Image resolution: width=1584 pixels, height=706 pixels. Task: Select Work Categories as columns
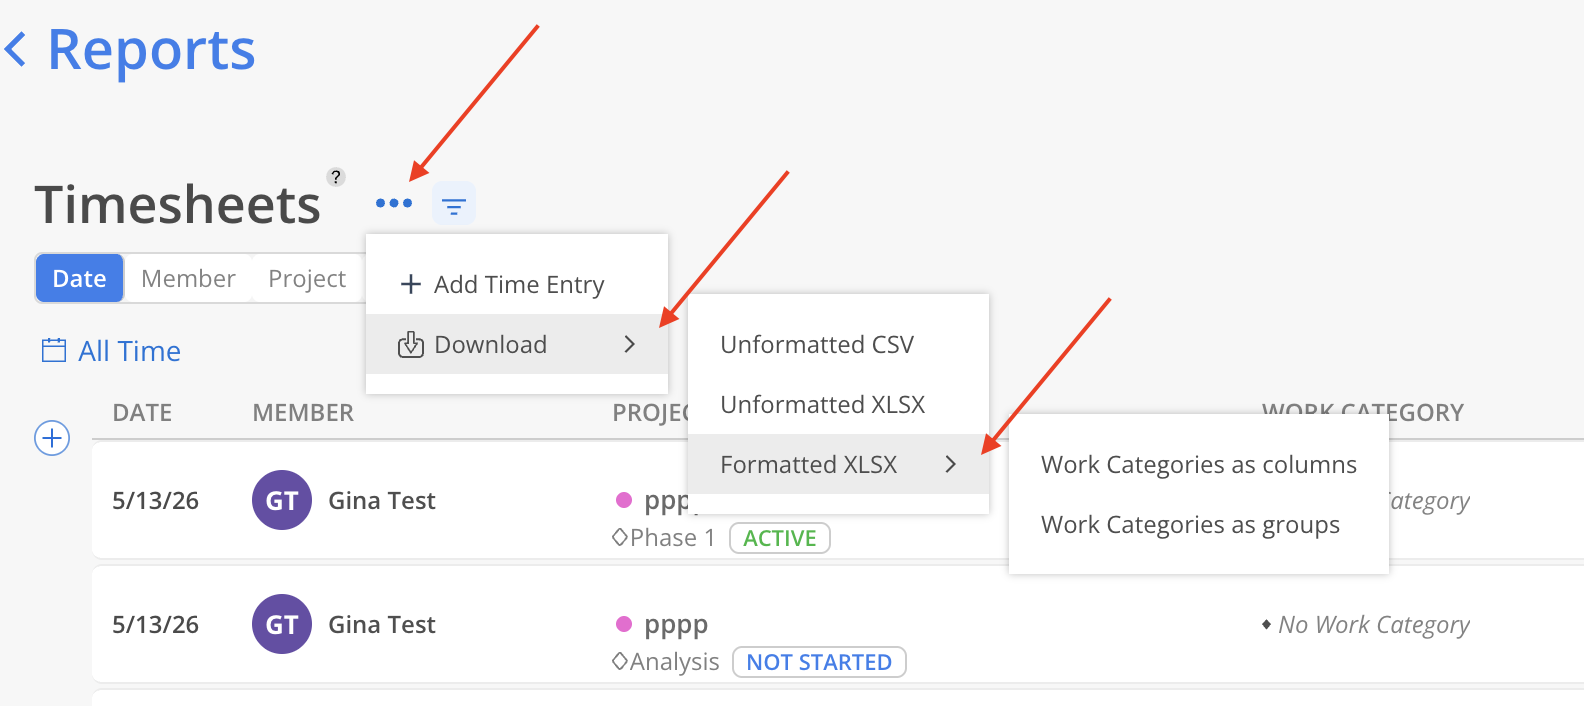click(x=1199, y=464)
